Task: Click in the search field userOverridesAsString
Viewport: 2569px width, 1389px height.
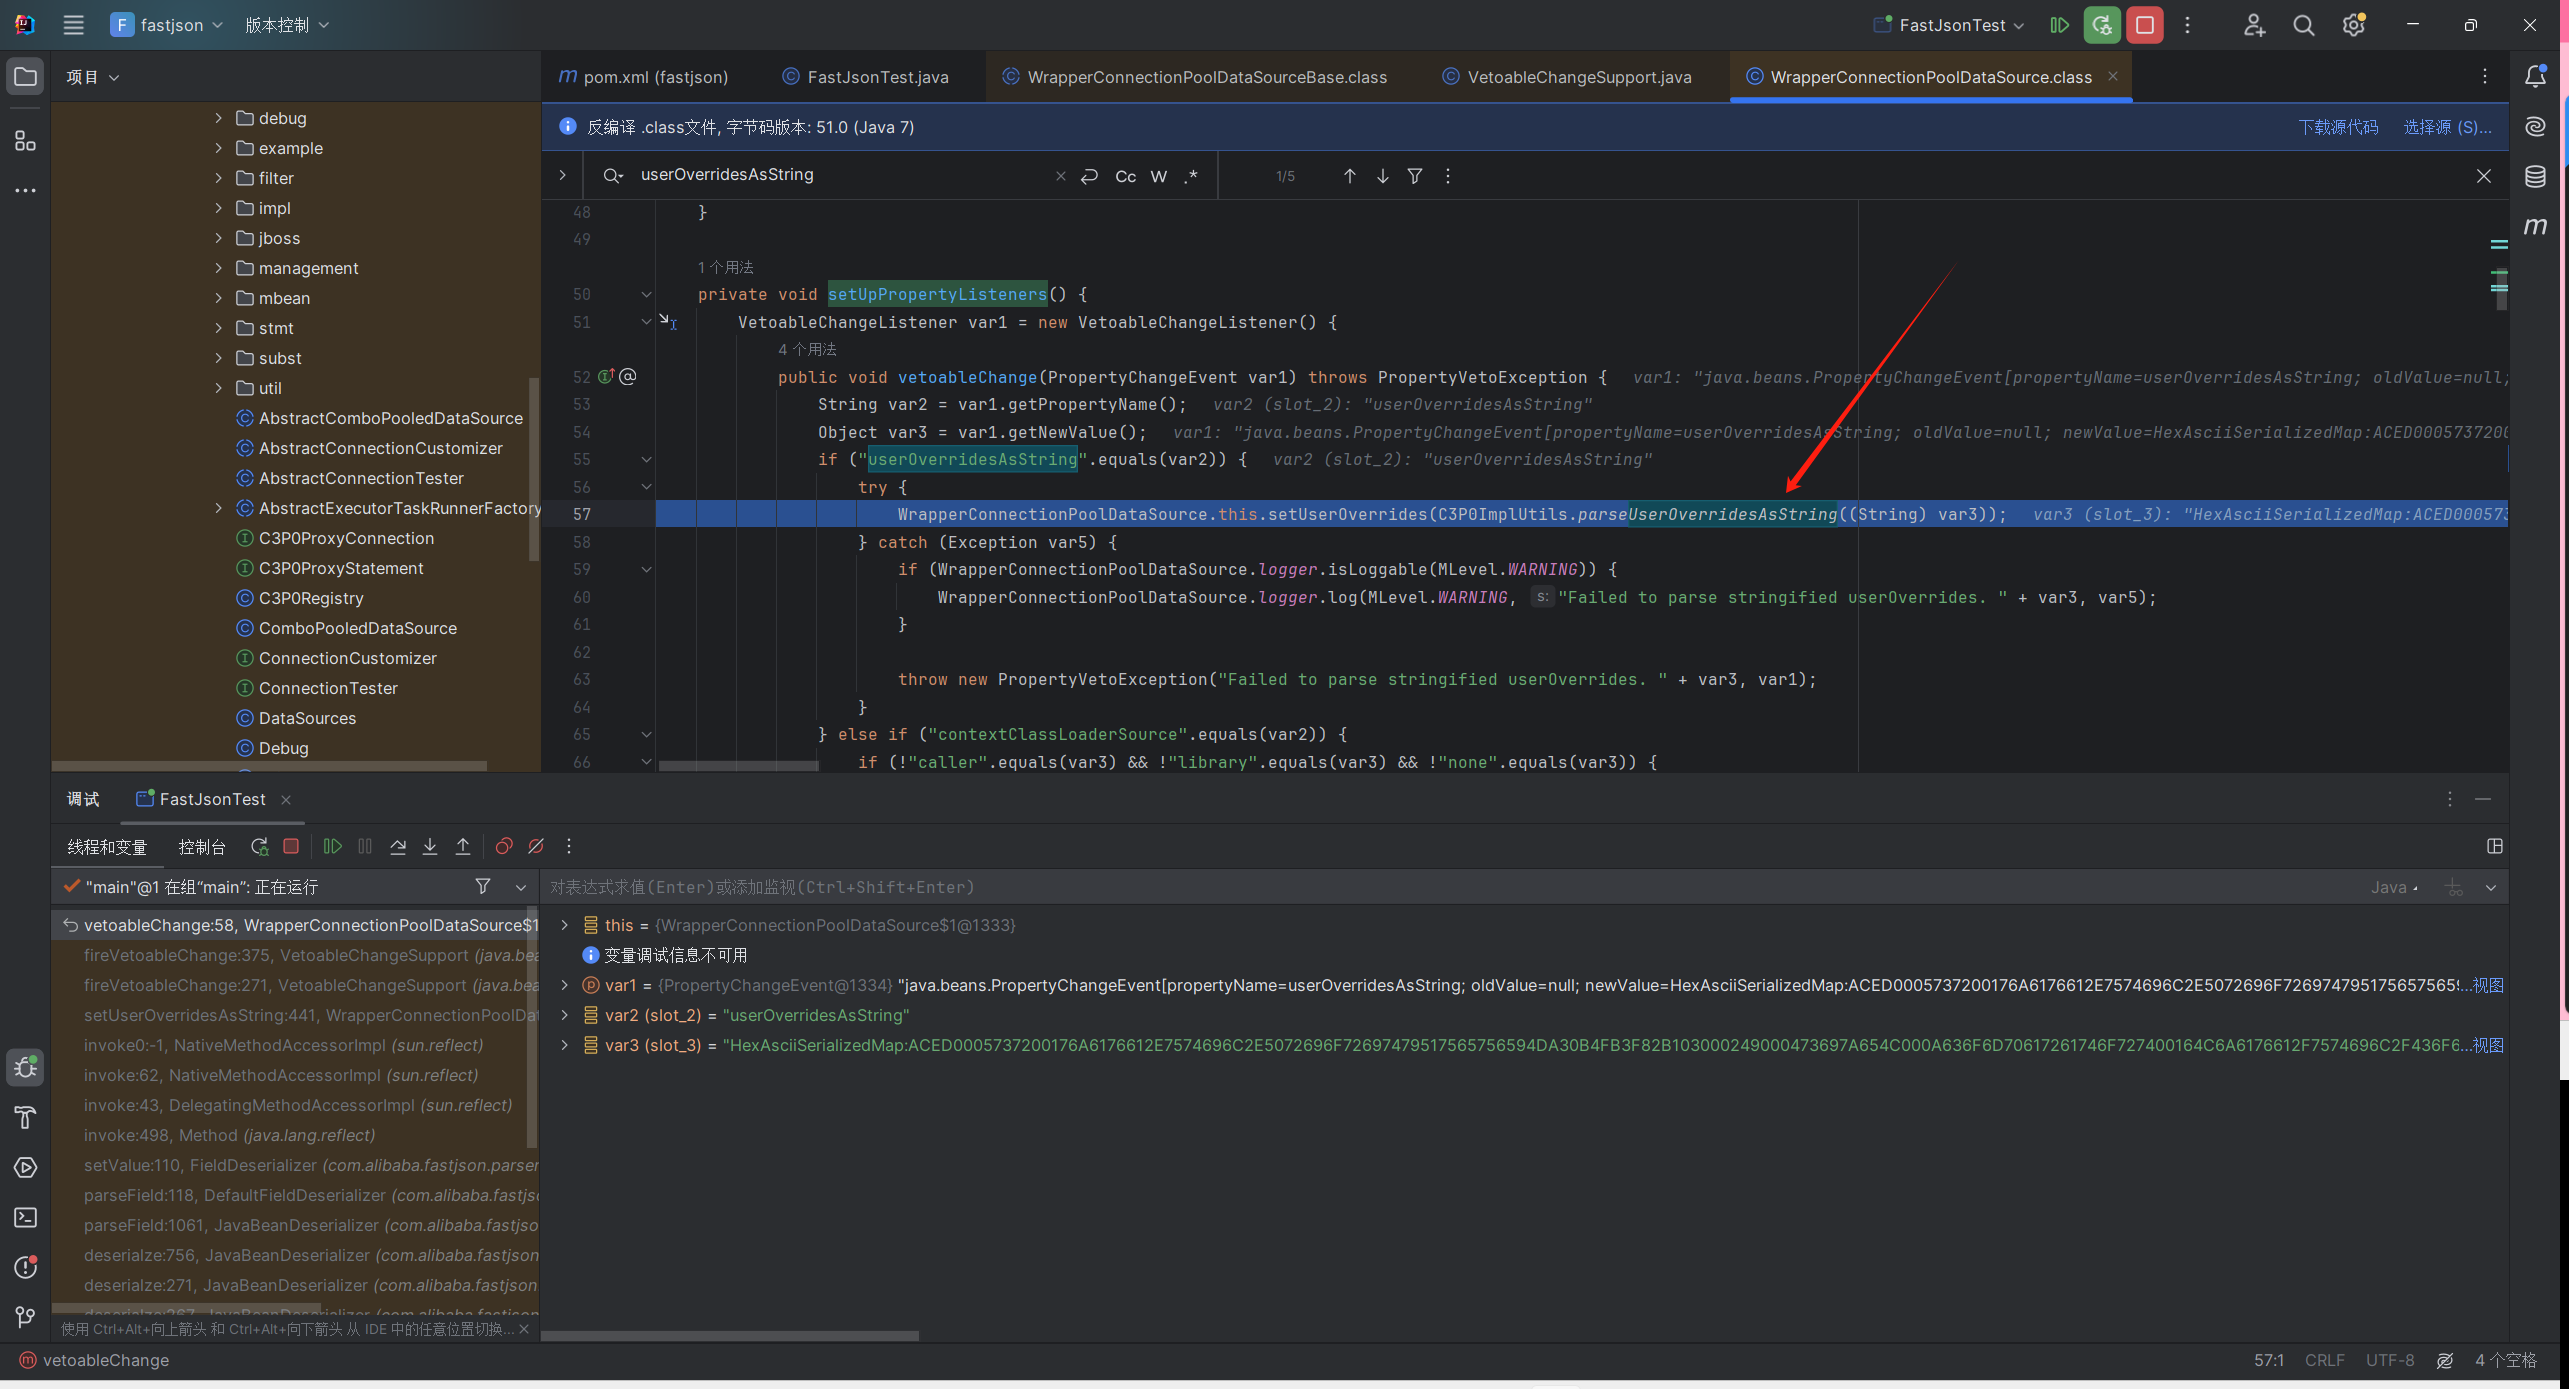Action: pos(840,175)
